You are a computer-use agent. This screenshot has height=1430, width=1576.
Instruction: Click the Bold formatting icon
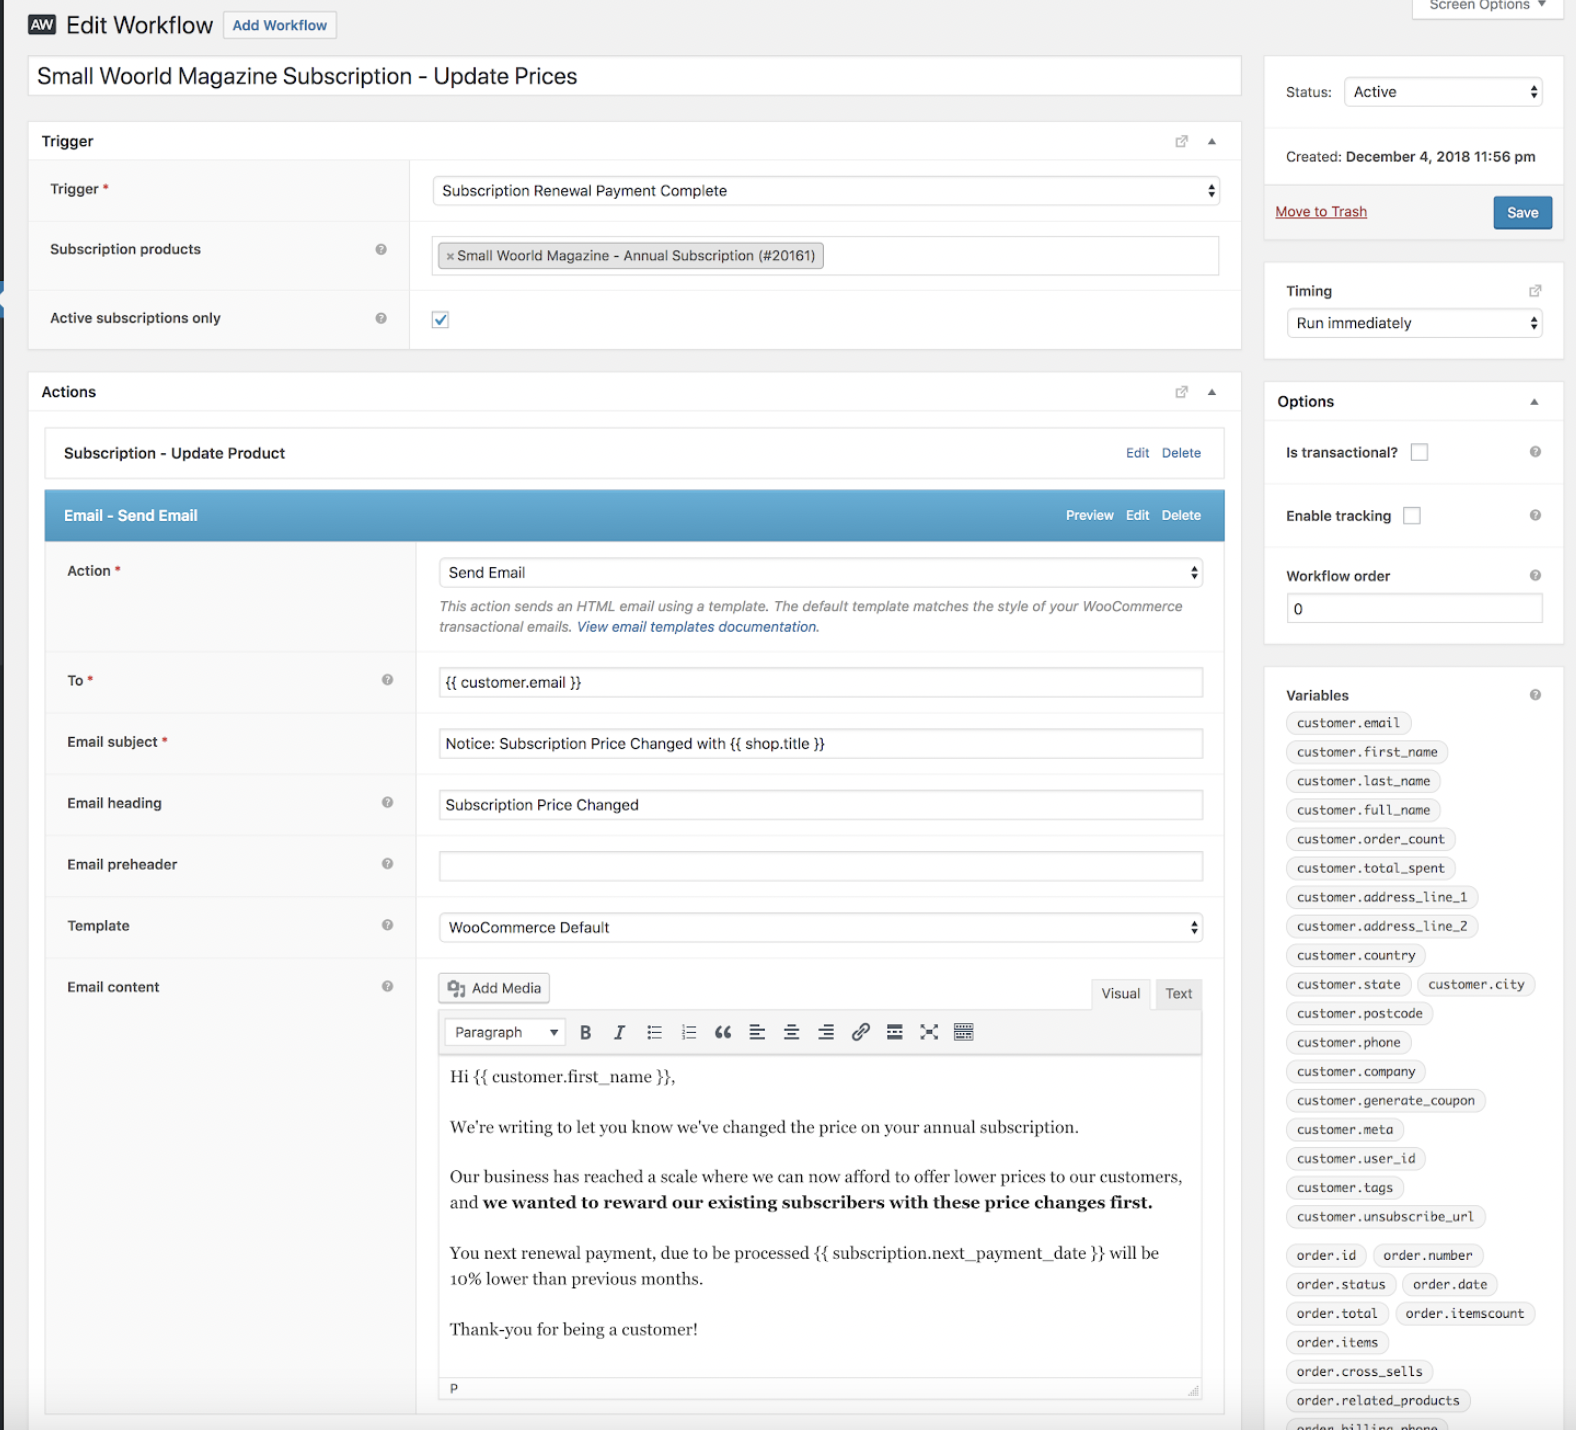click(x=585, y=1032)
